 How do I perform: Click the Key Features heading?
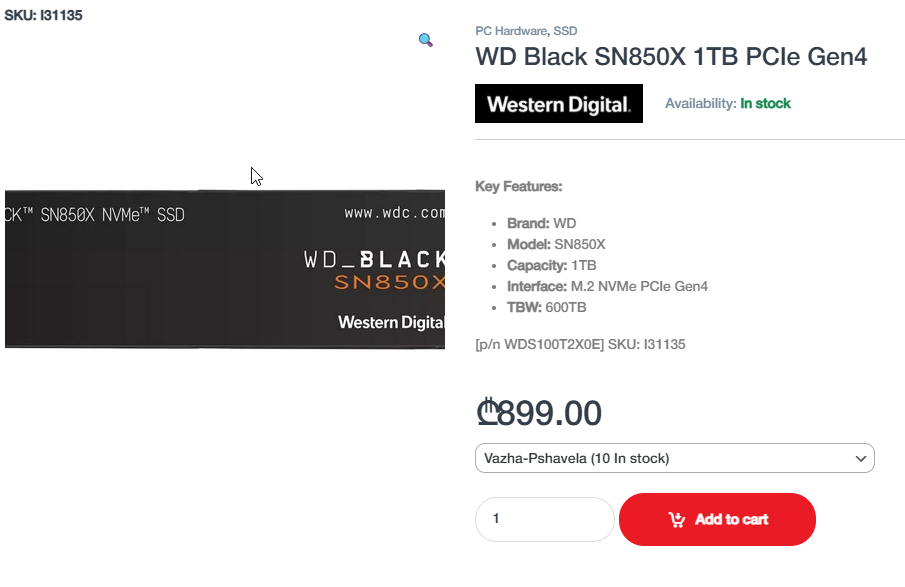(518, 186)
